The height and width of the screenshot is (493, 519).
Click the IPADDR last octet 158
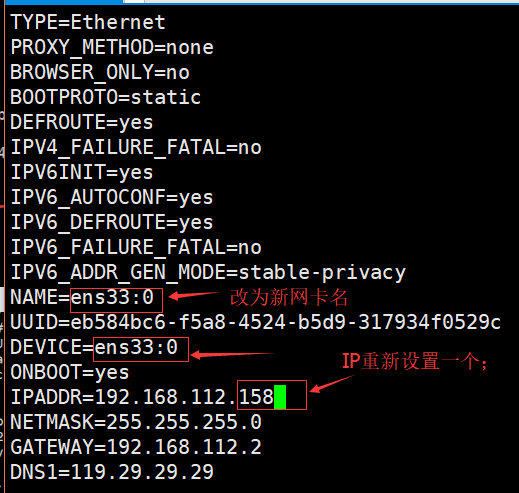coord(256,397)
